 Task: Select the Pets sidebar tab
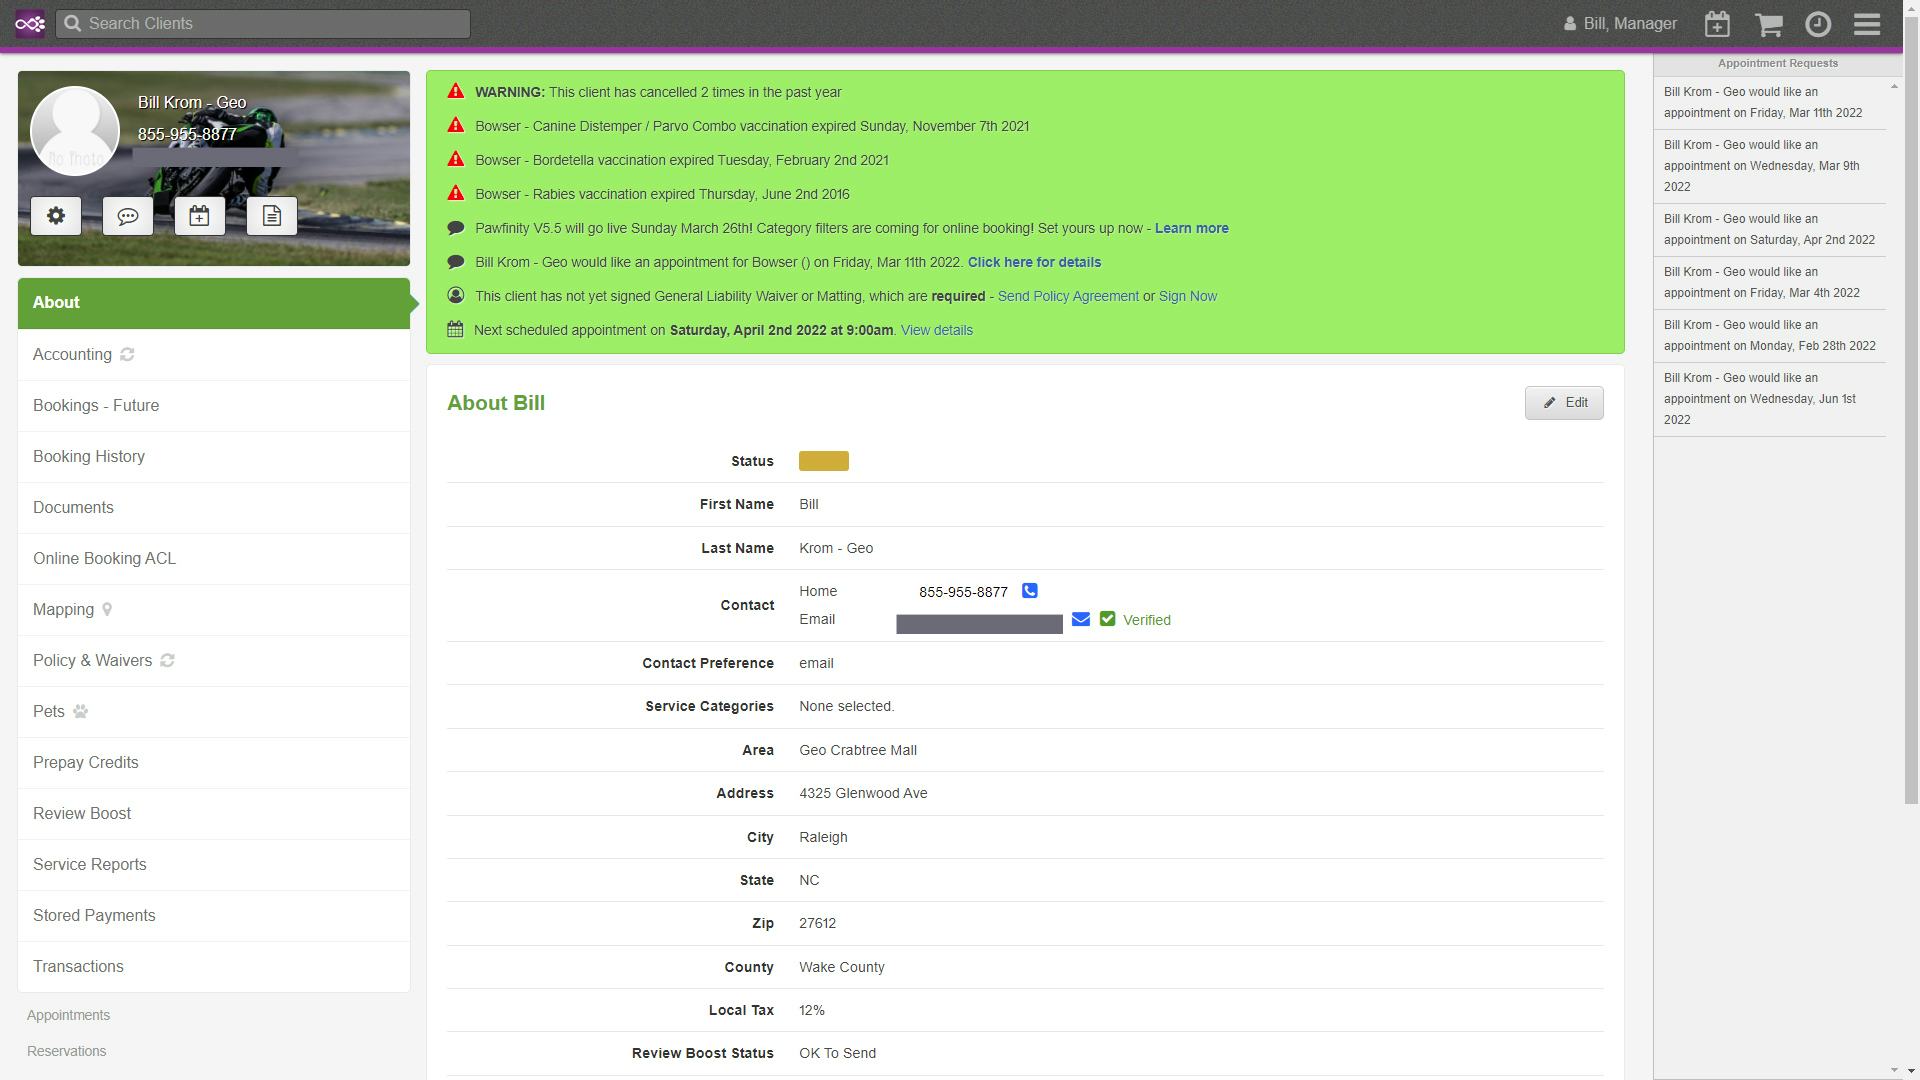tap(49, 712)
